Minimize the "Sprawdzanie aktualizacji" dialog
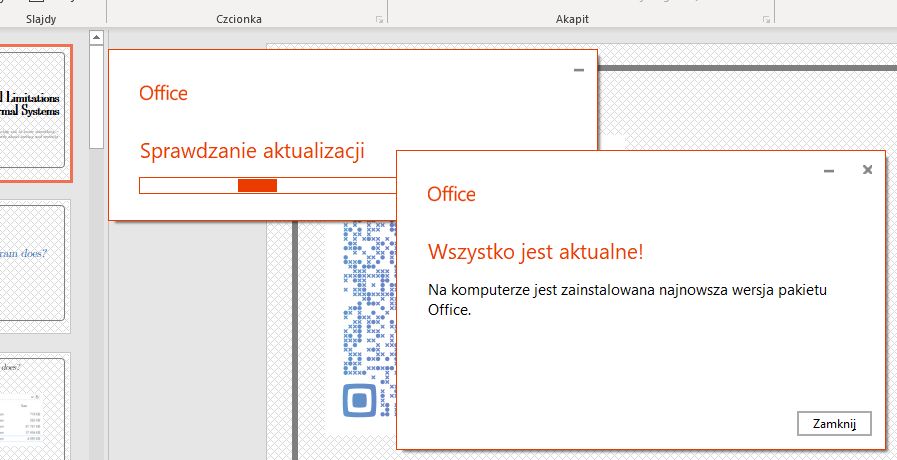 point(579,70)
